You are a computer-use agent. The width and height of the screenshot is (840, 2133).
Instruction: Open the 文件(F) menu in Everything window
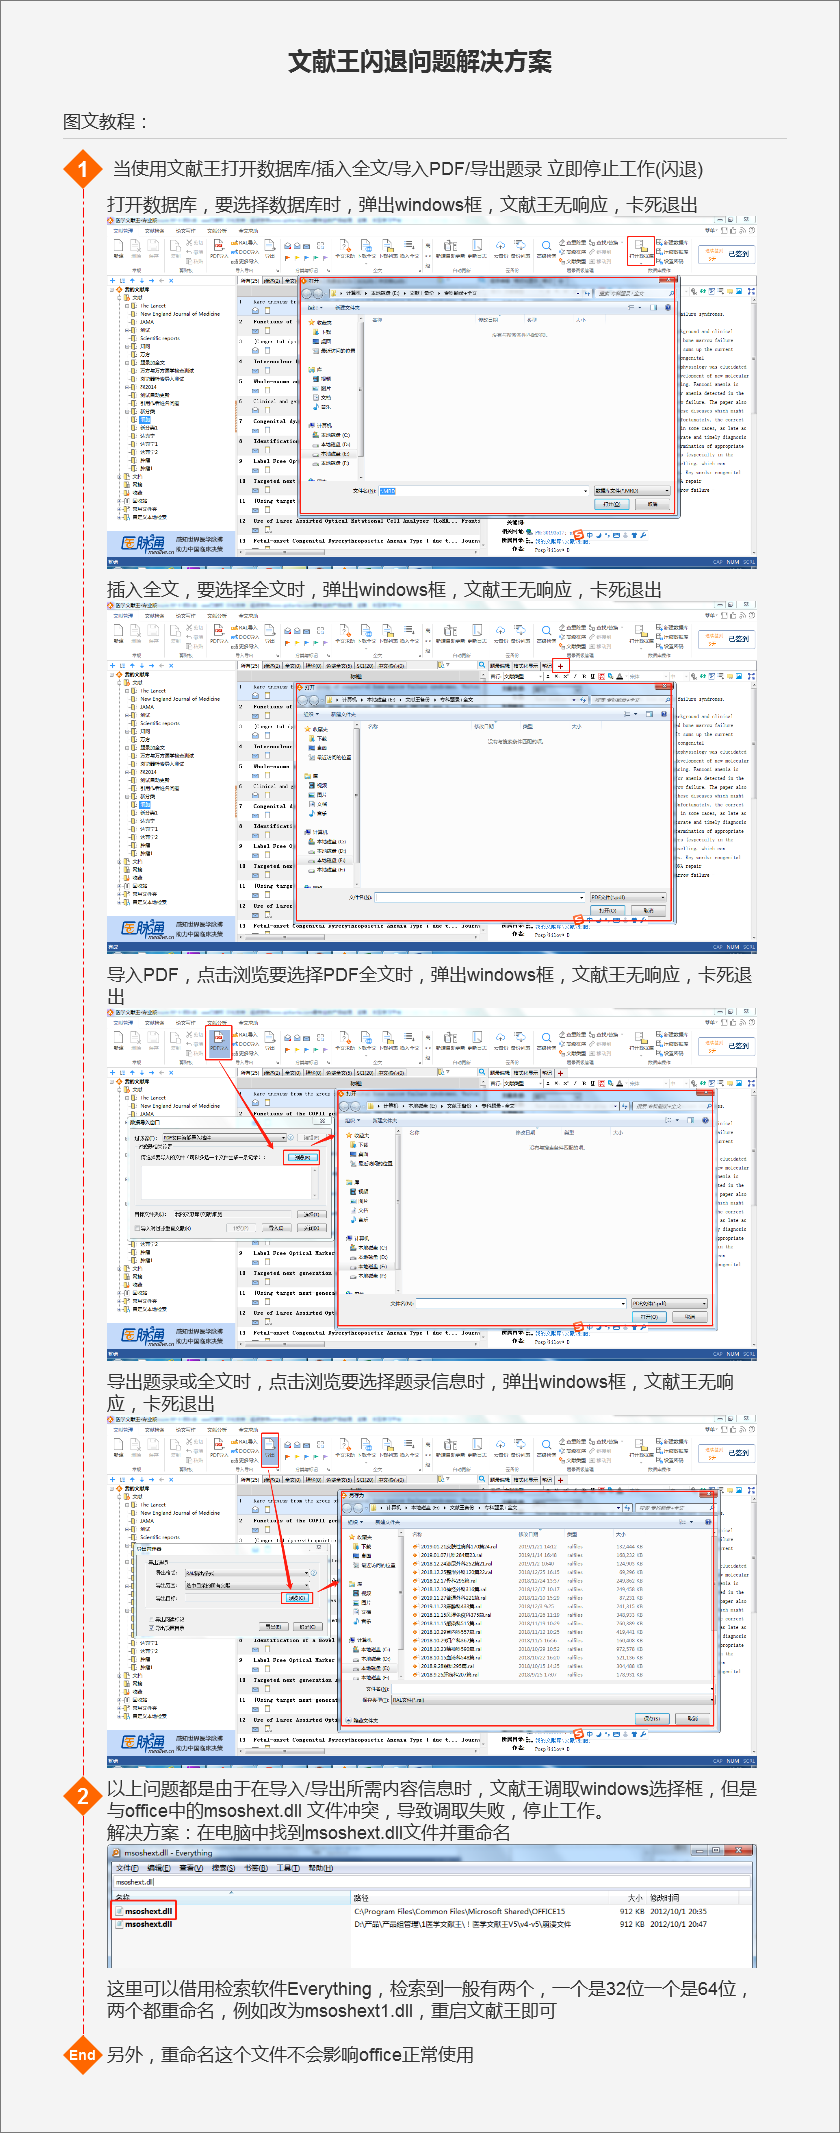tap(127, 1868)
